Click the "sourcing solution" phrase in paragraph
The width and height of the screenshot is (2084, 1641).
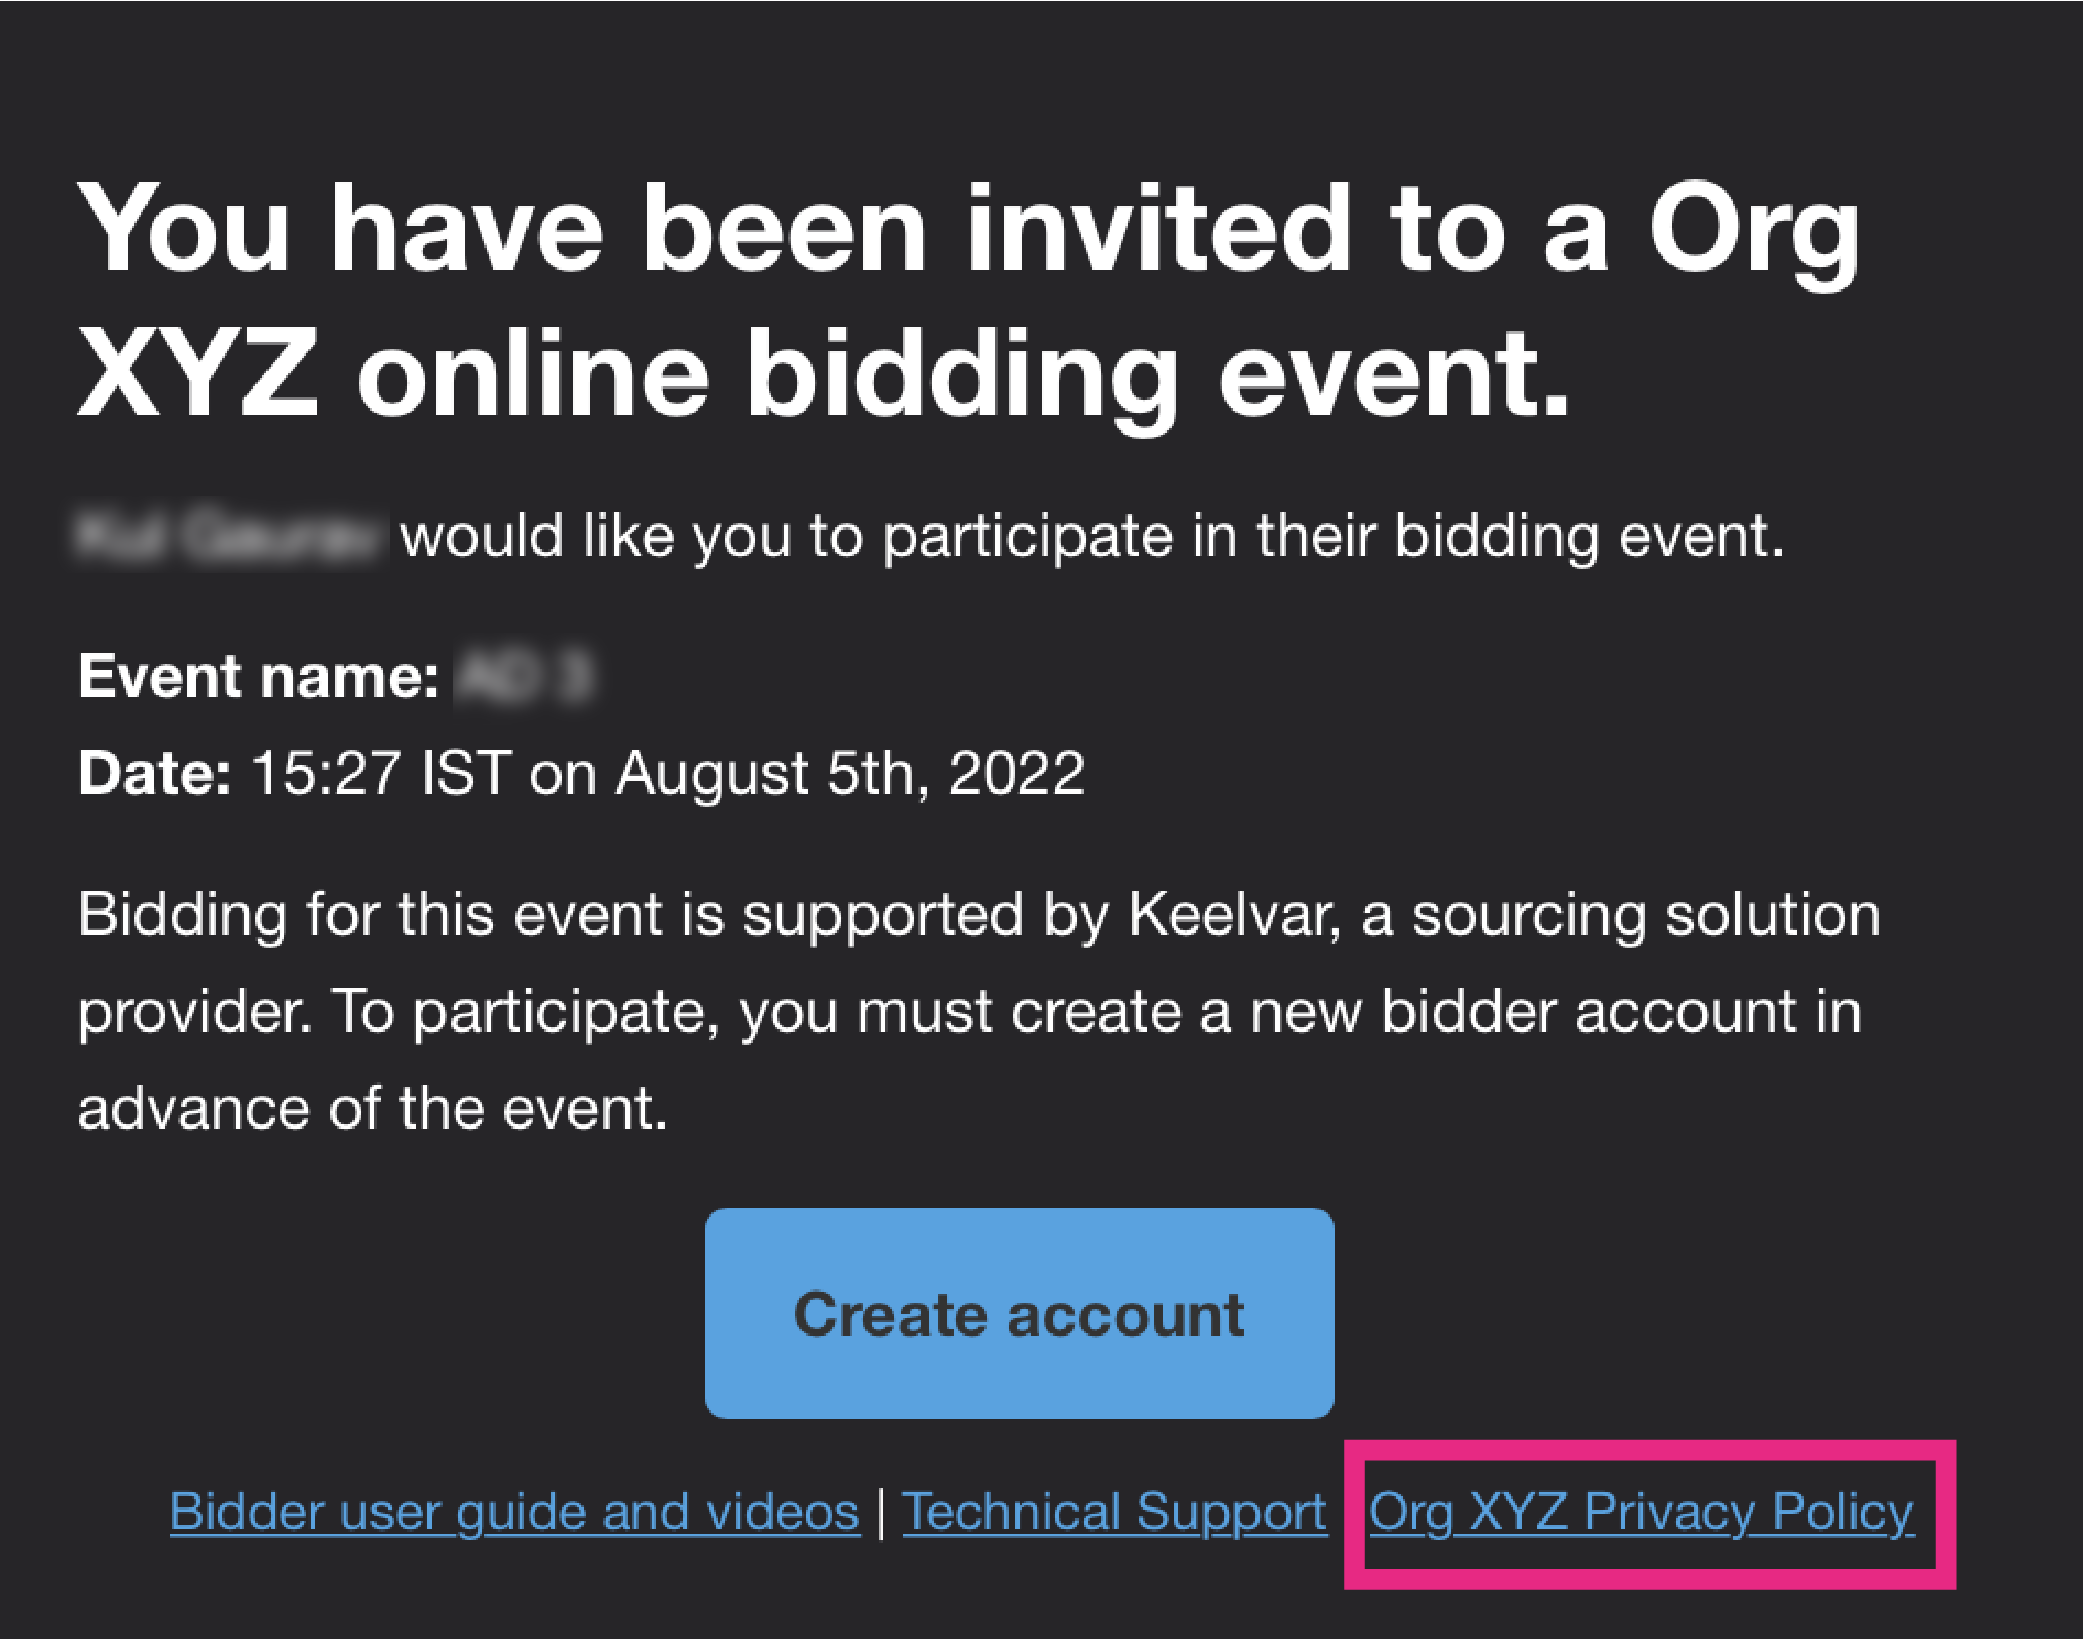1645,914
